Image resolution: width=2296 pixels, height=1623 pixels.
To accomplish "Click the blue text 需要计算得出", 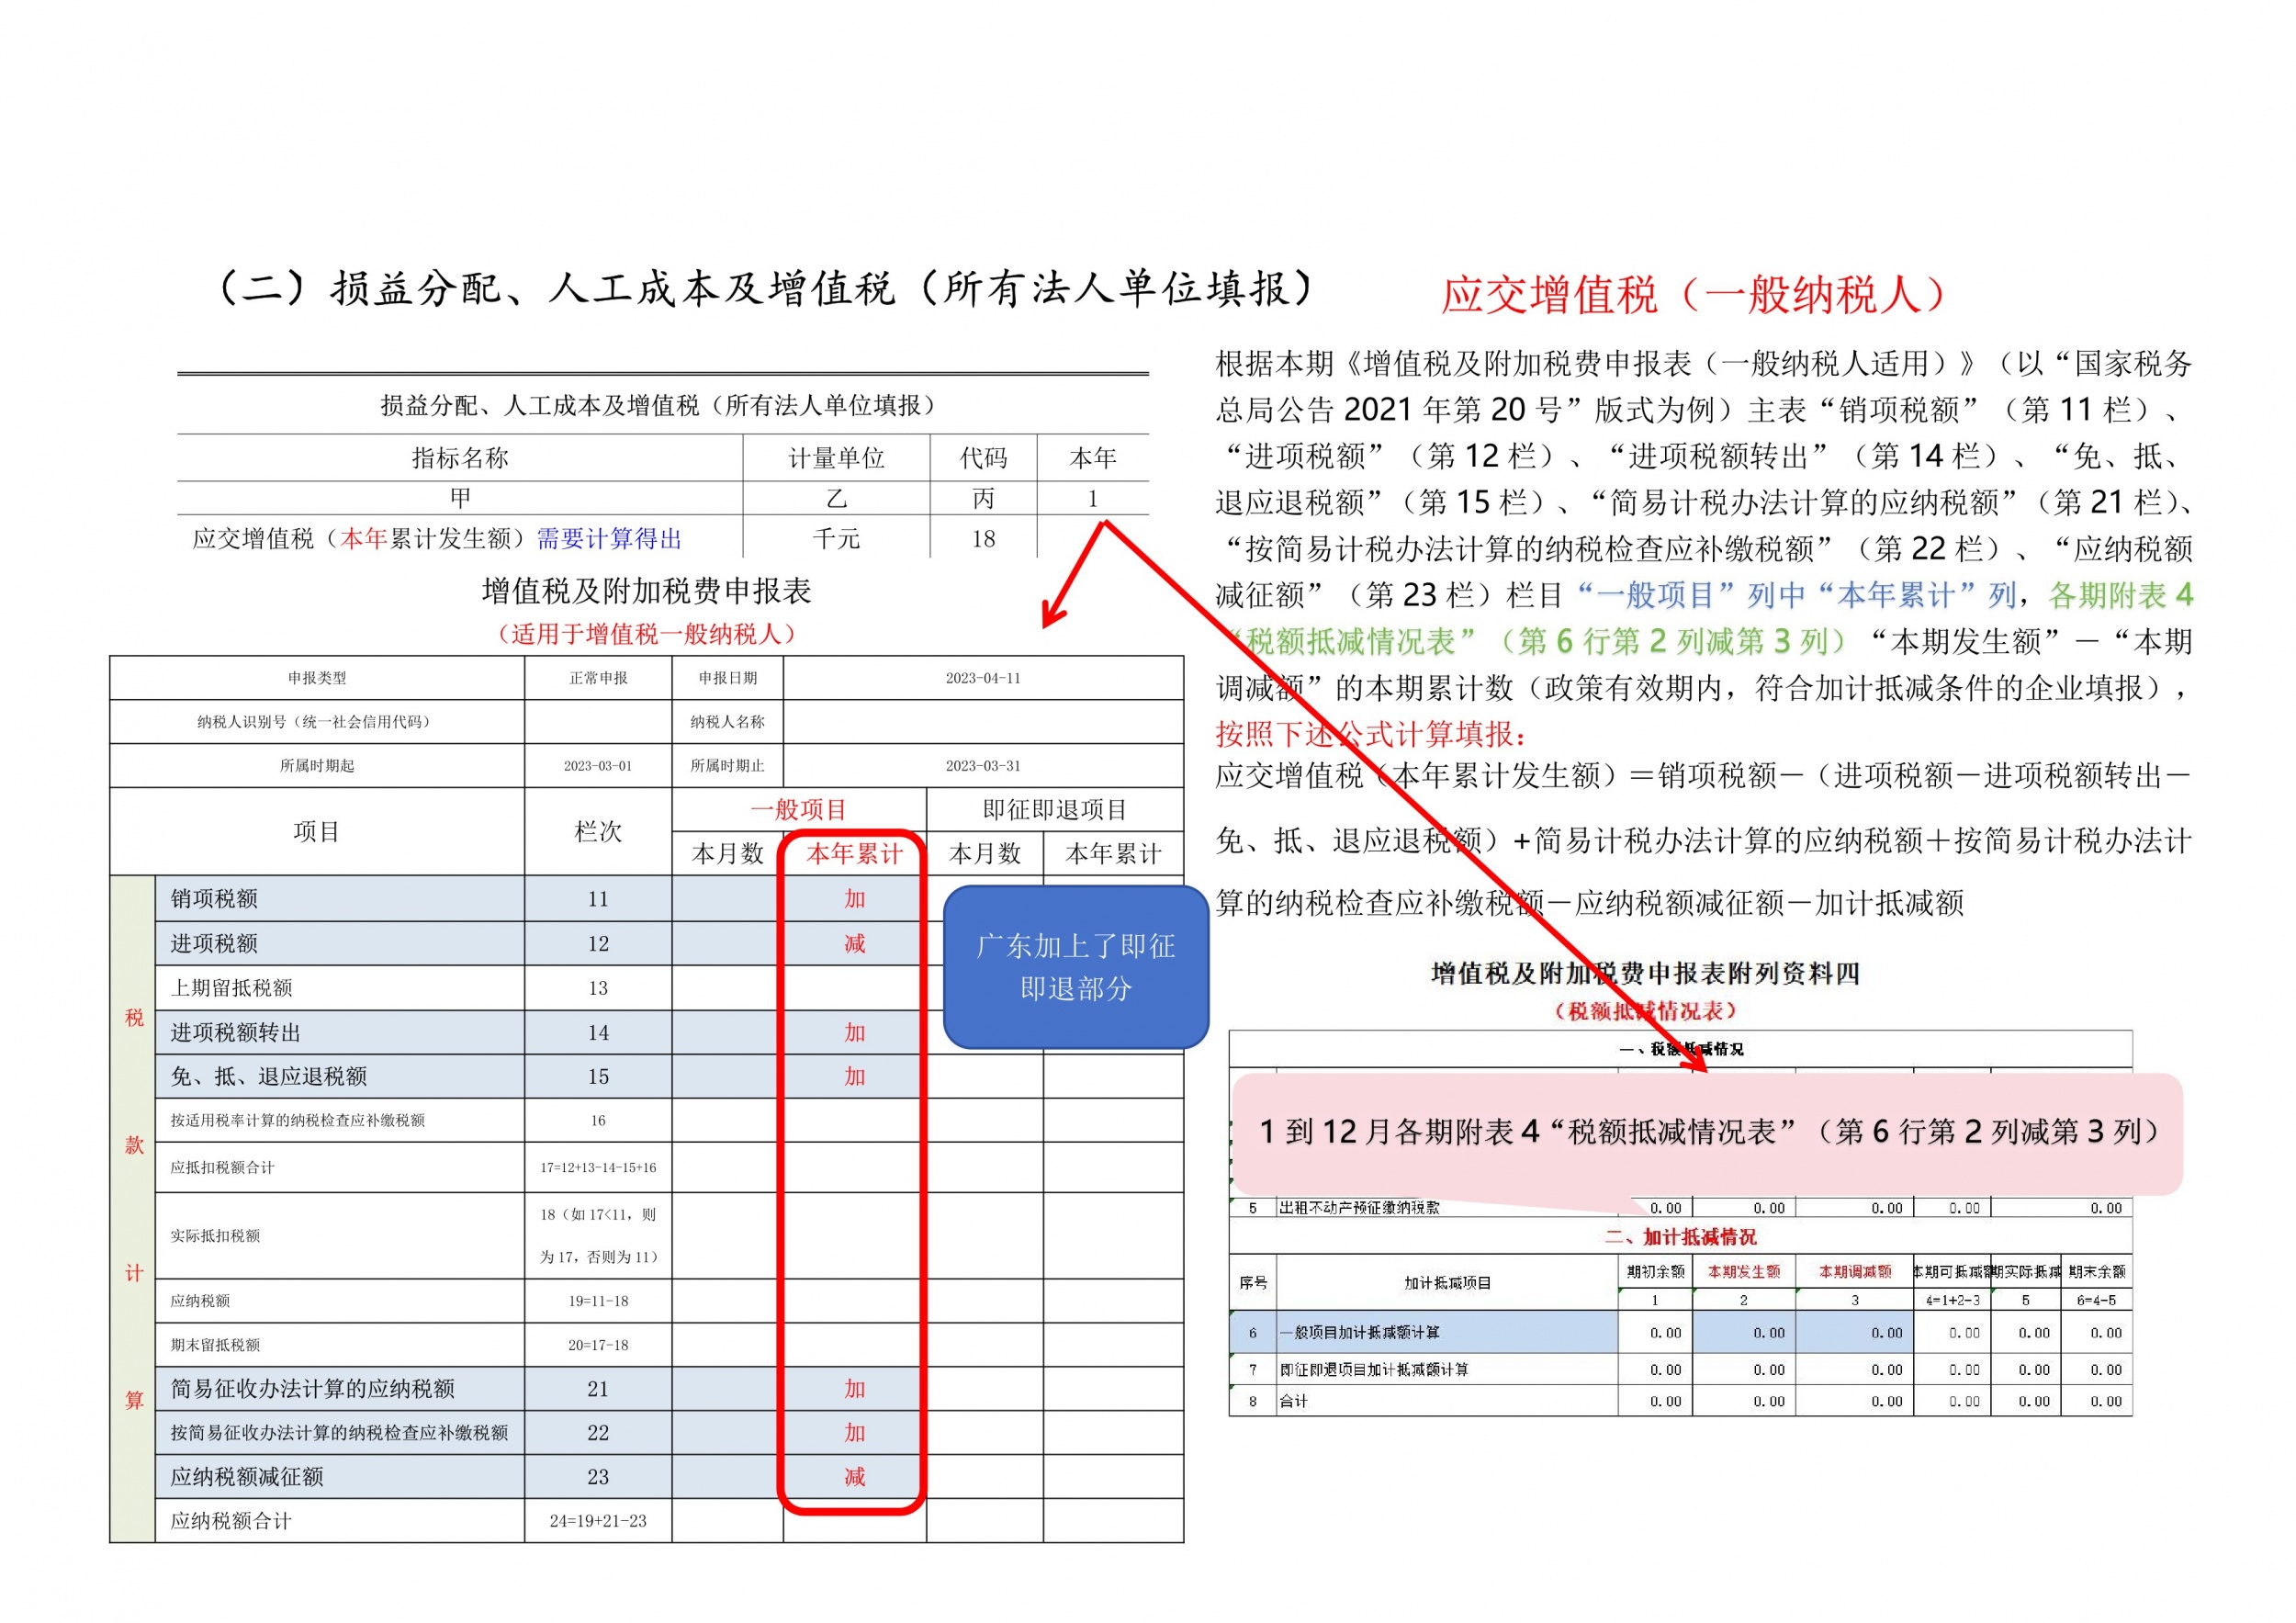I will click(x=609, y=539).
